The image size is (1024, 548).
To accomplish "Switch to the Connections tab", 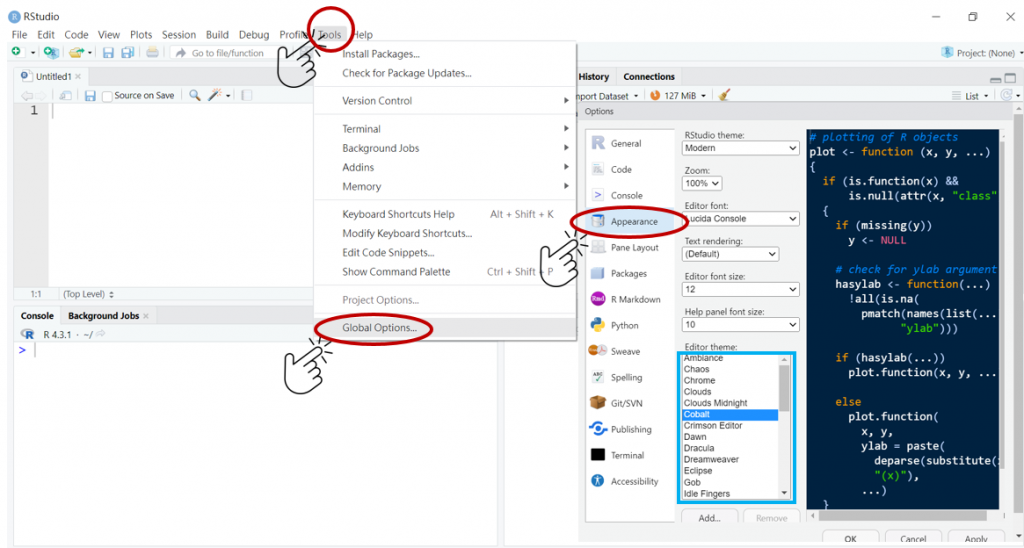I will click(648, 76).
